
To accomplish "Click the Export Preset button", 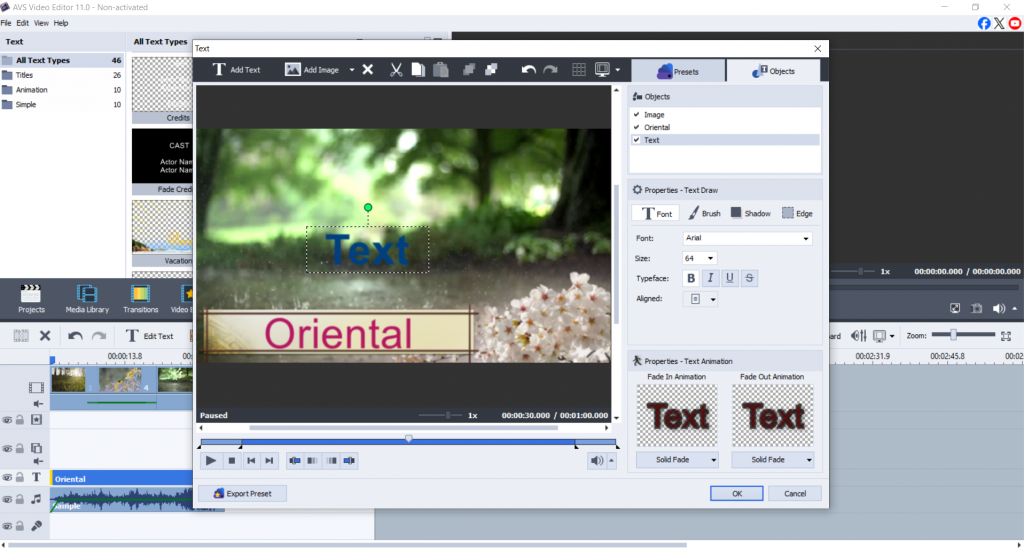I will [243, 493].
